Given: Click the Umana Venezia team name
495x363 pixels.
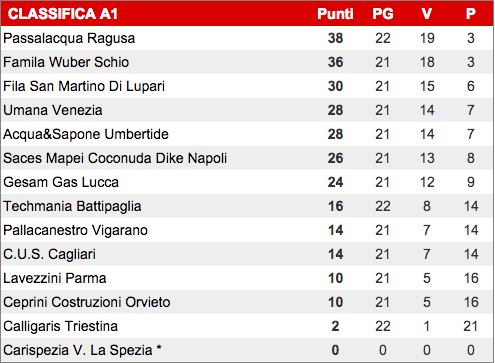Looking at the screenshot, I should (53, 110).
